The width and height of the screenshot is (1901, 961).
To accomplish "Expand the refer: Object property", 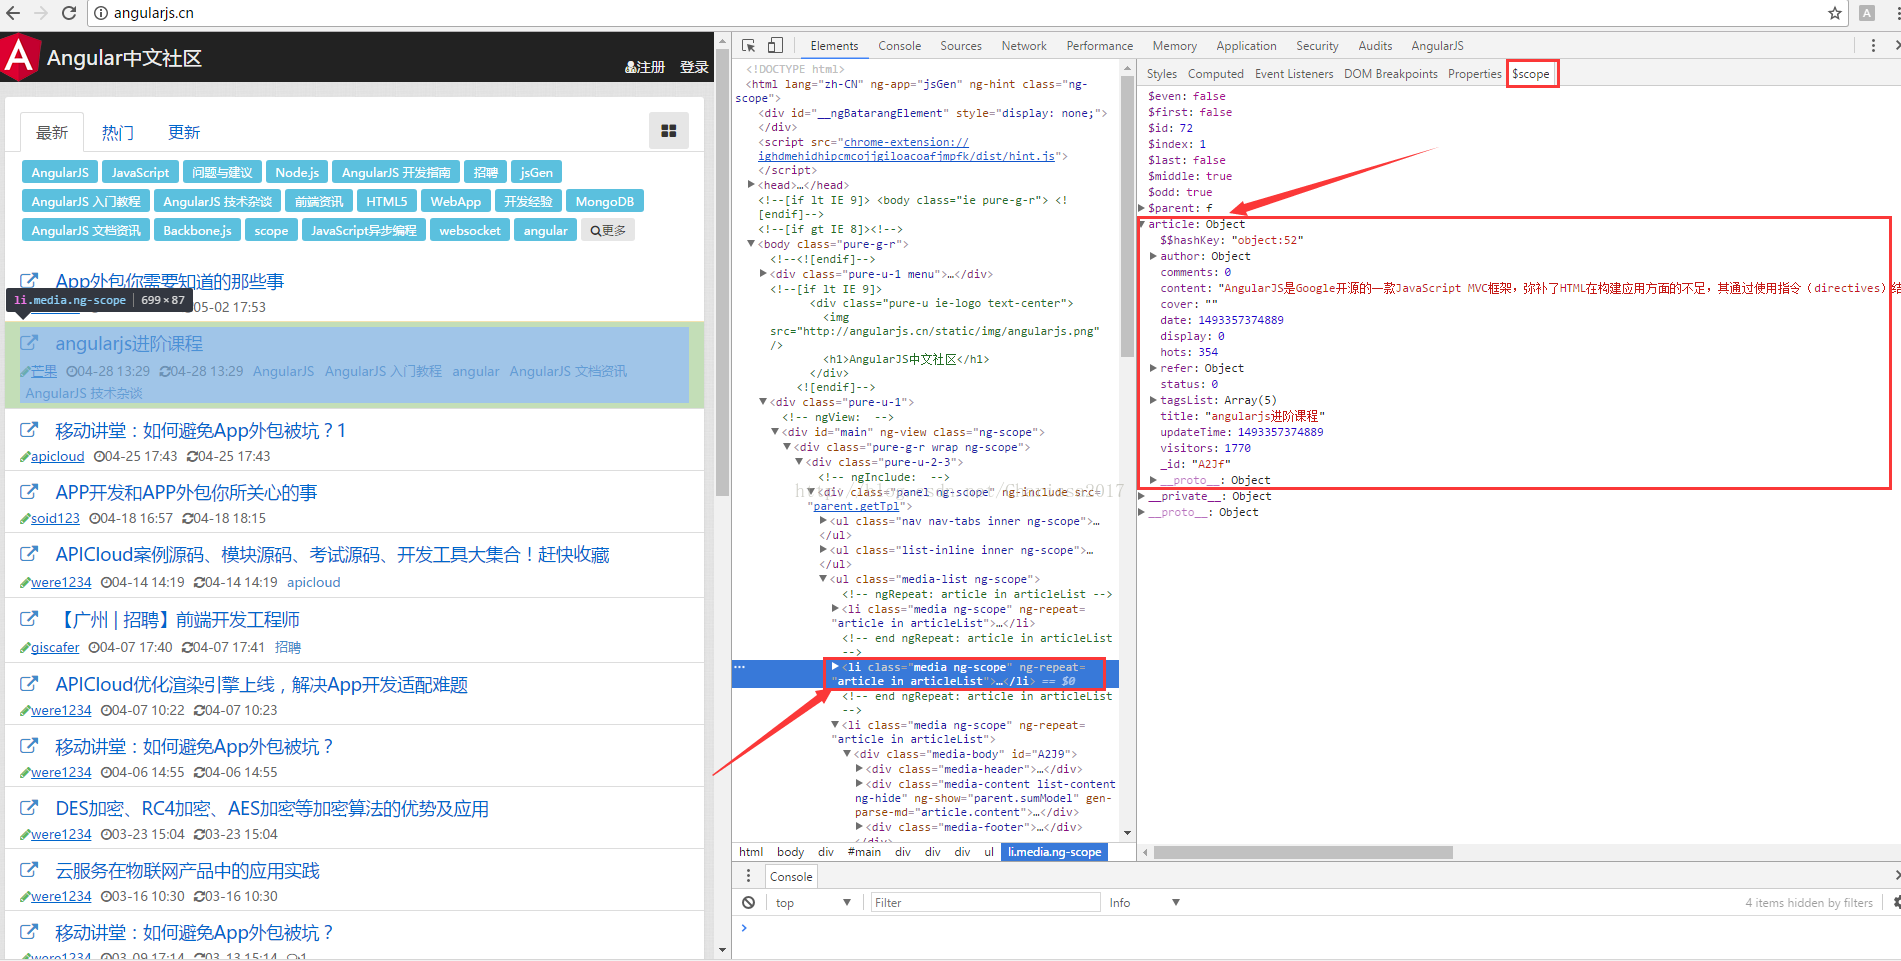I will click(x=1154, y=368).
